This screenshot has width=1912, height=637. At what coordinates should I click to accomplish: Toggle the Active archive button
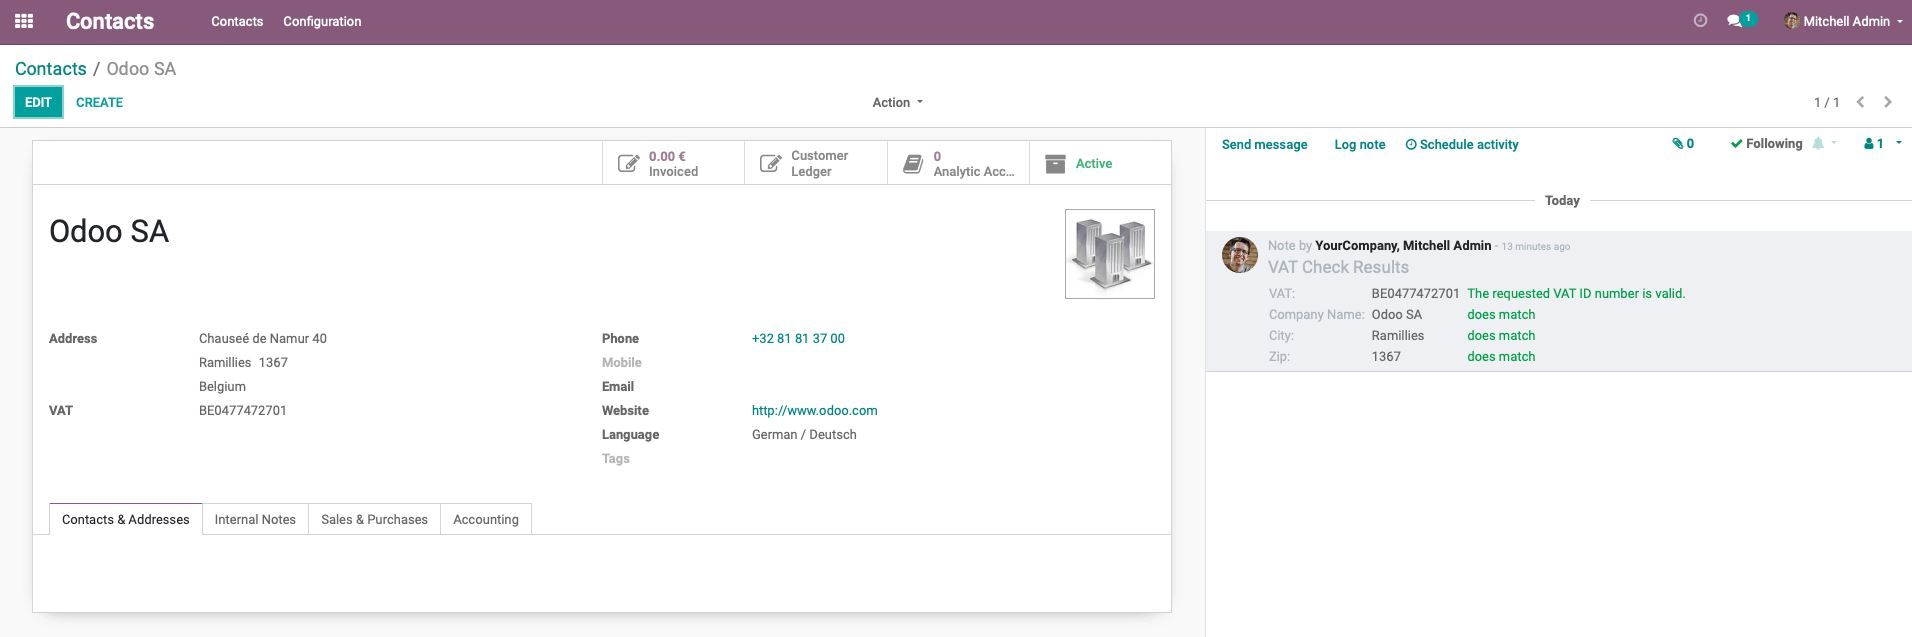[x=1100, y=163]
